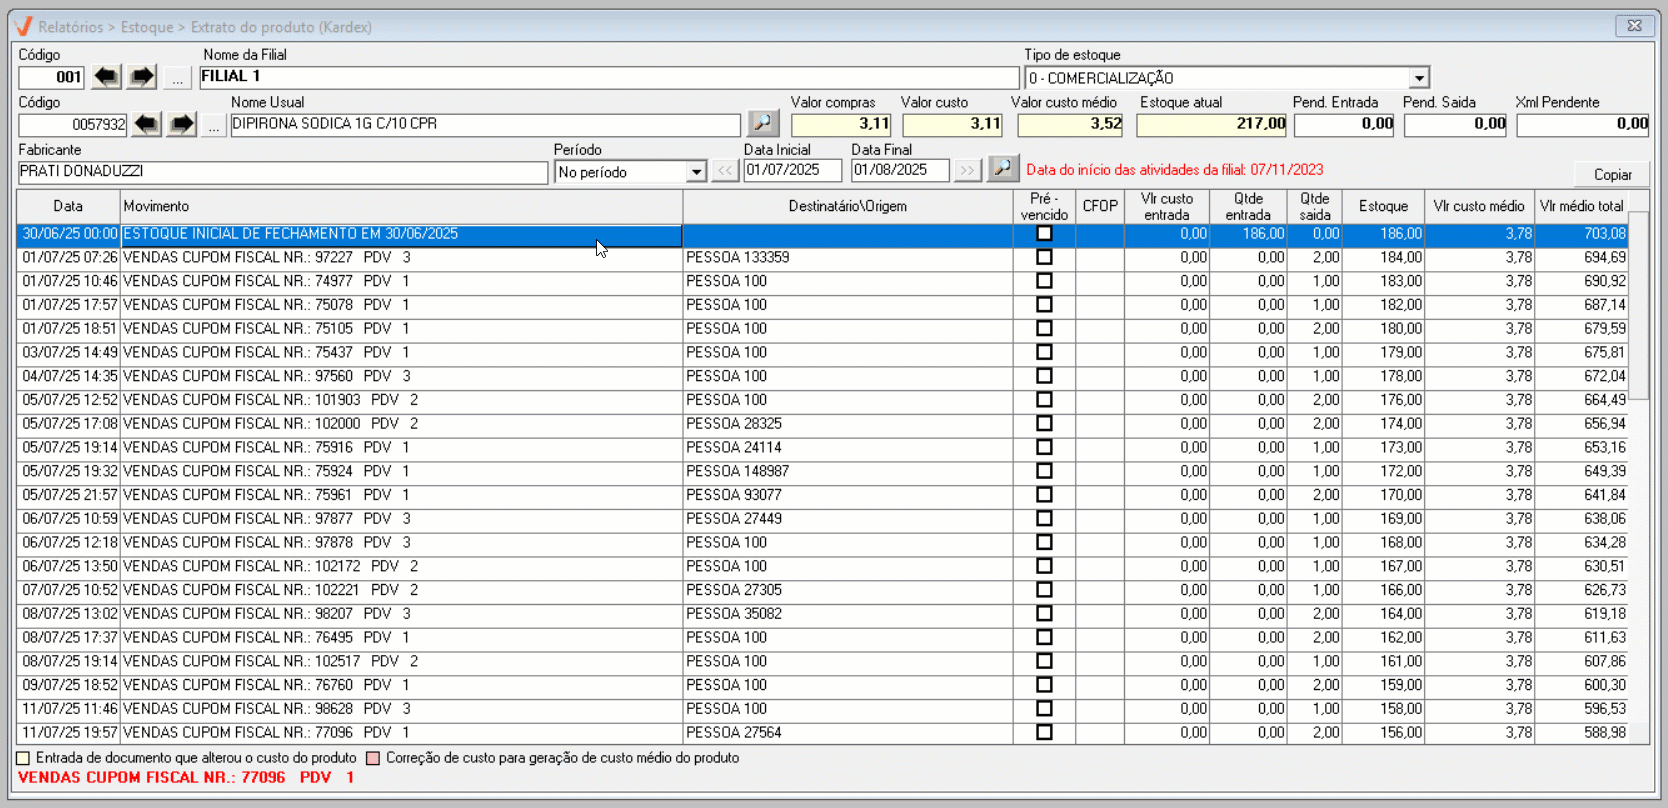
Task: Toggle Pré-vencido checkbox for cupom 97227 row
Action: 1044,257
